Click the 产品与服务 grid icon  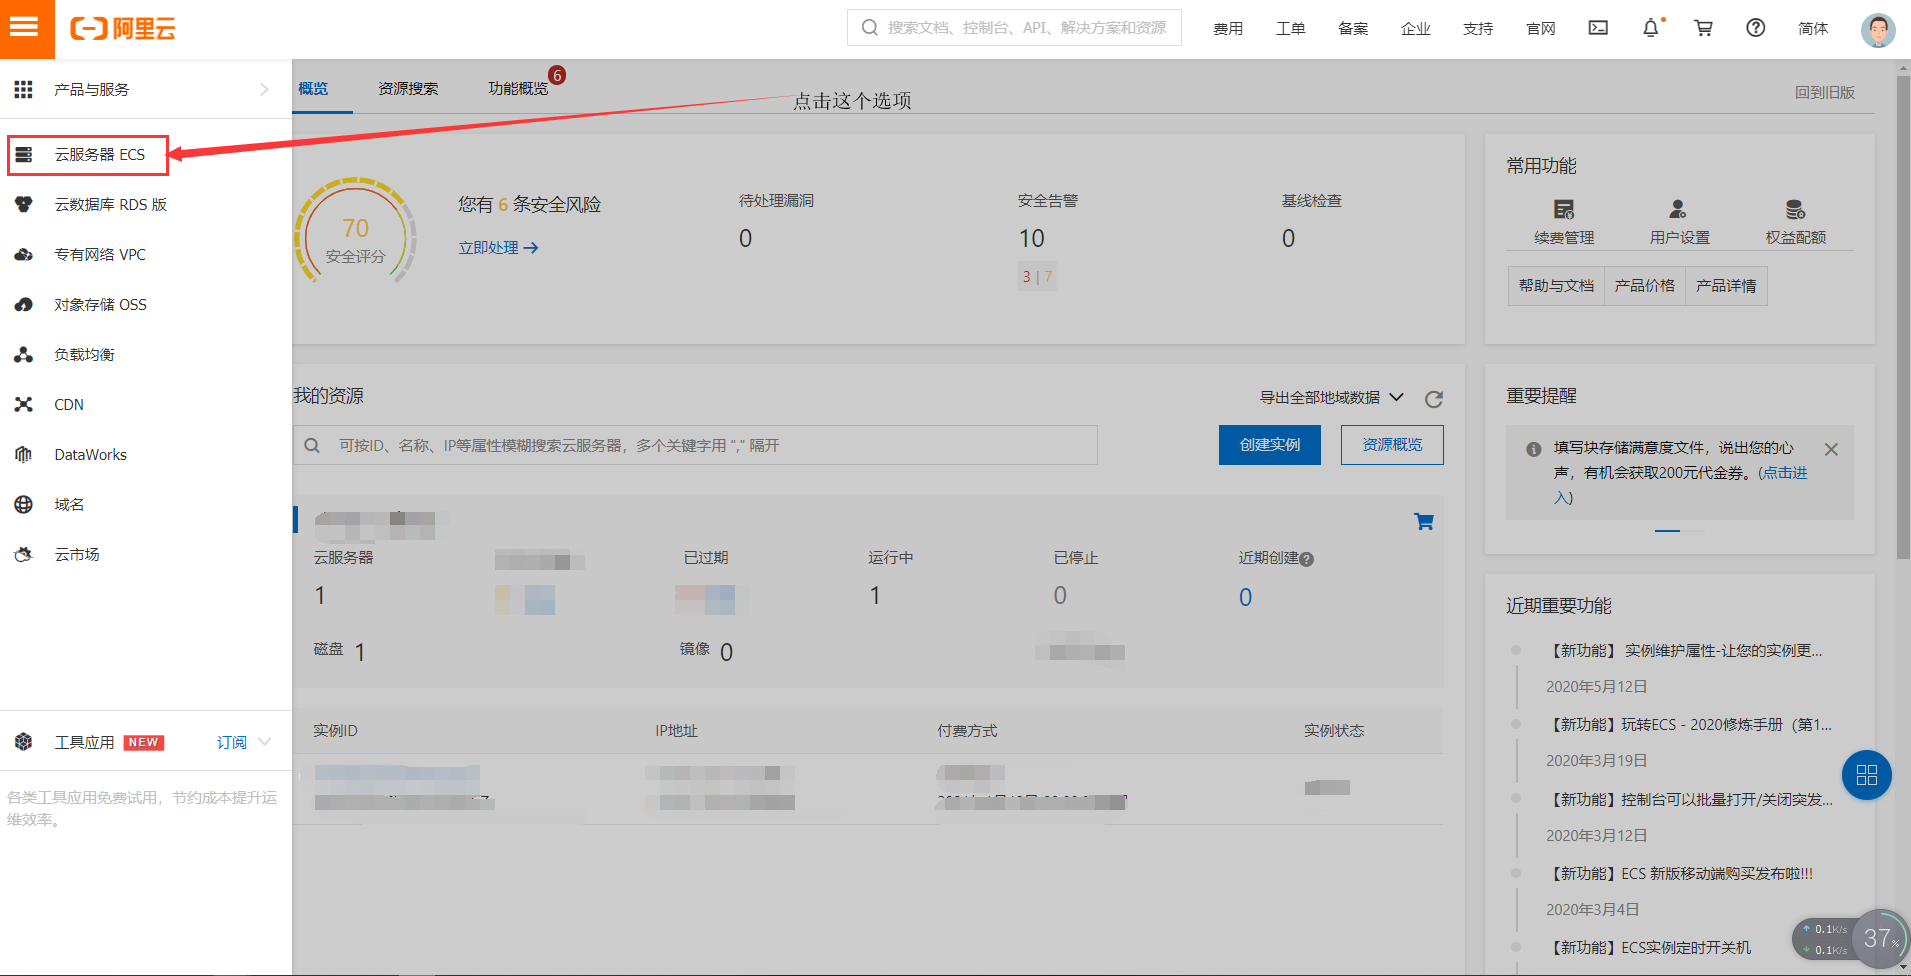(23, 89)
